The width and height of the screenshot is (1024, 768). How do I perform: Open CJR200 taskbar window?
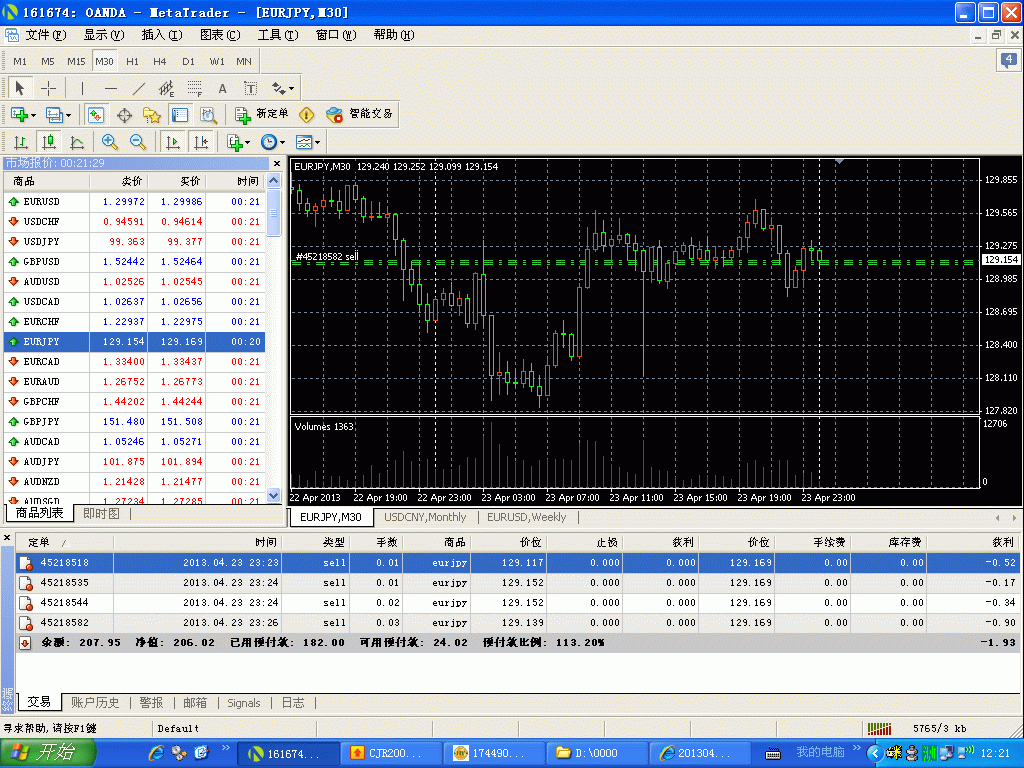tap(391, 753)
